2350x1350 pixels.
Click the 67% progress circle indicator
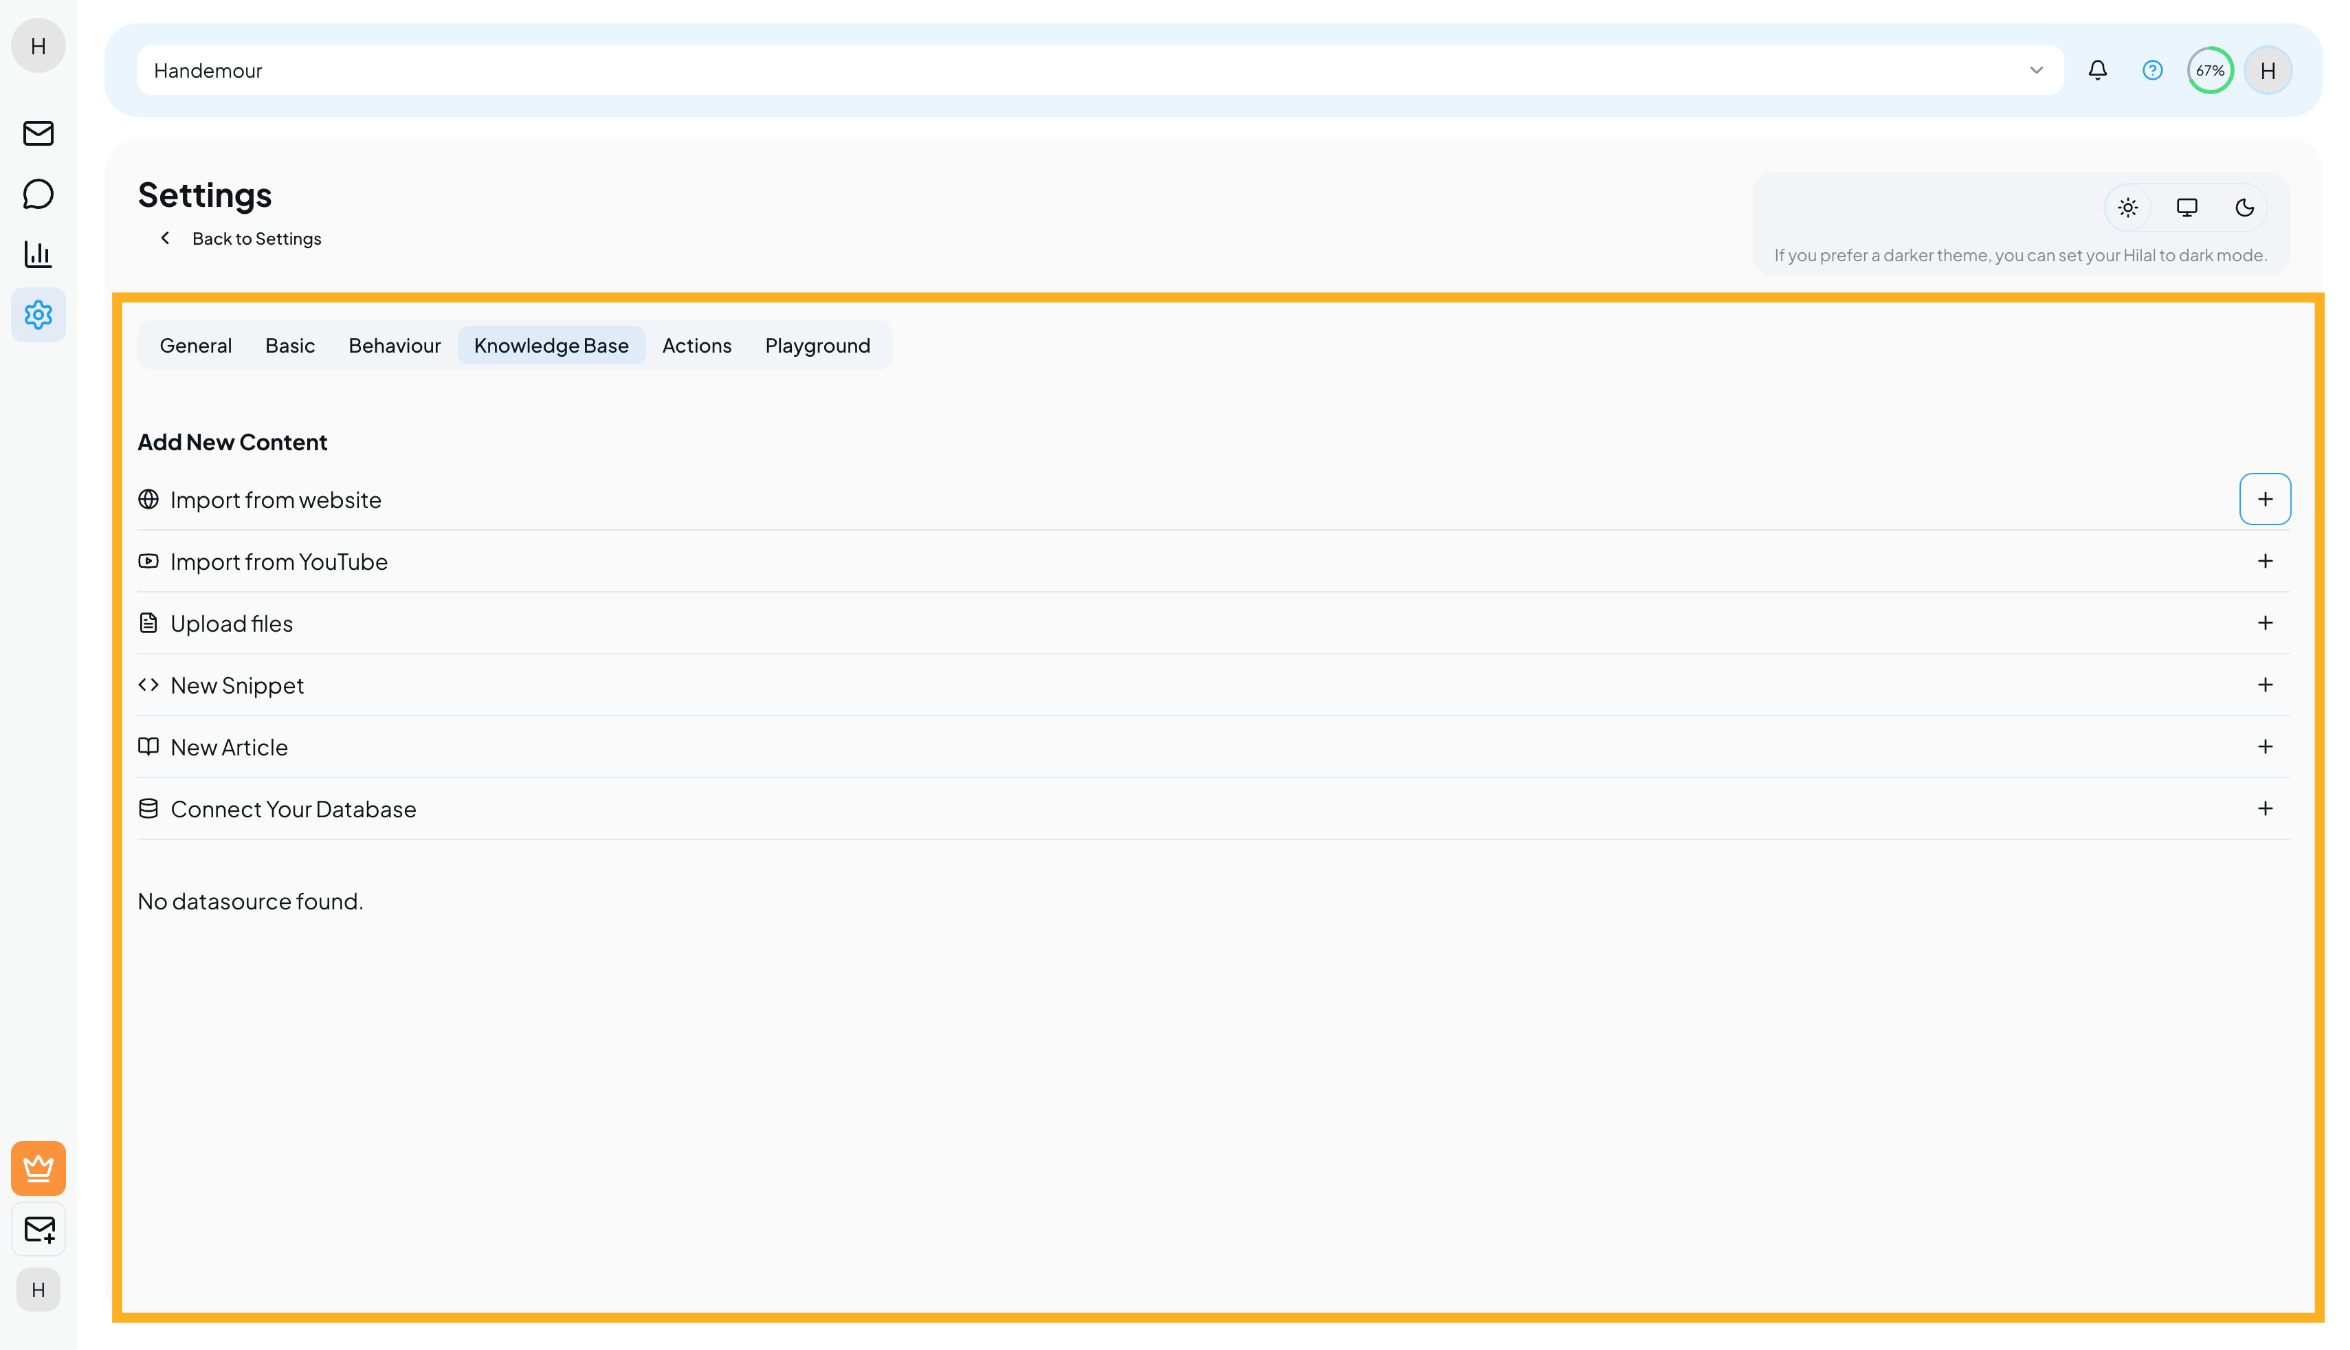2210,70
